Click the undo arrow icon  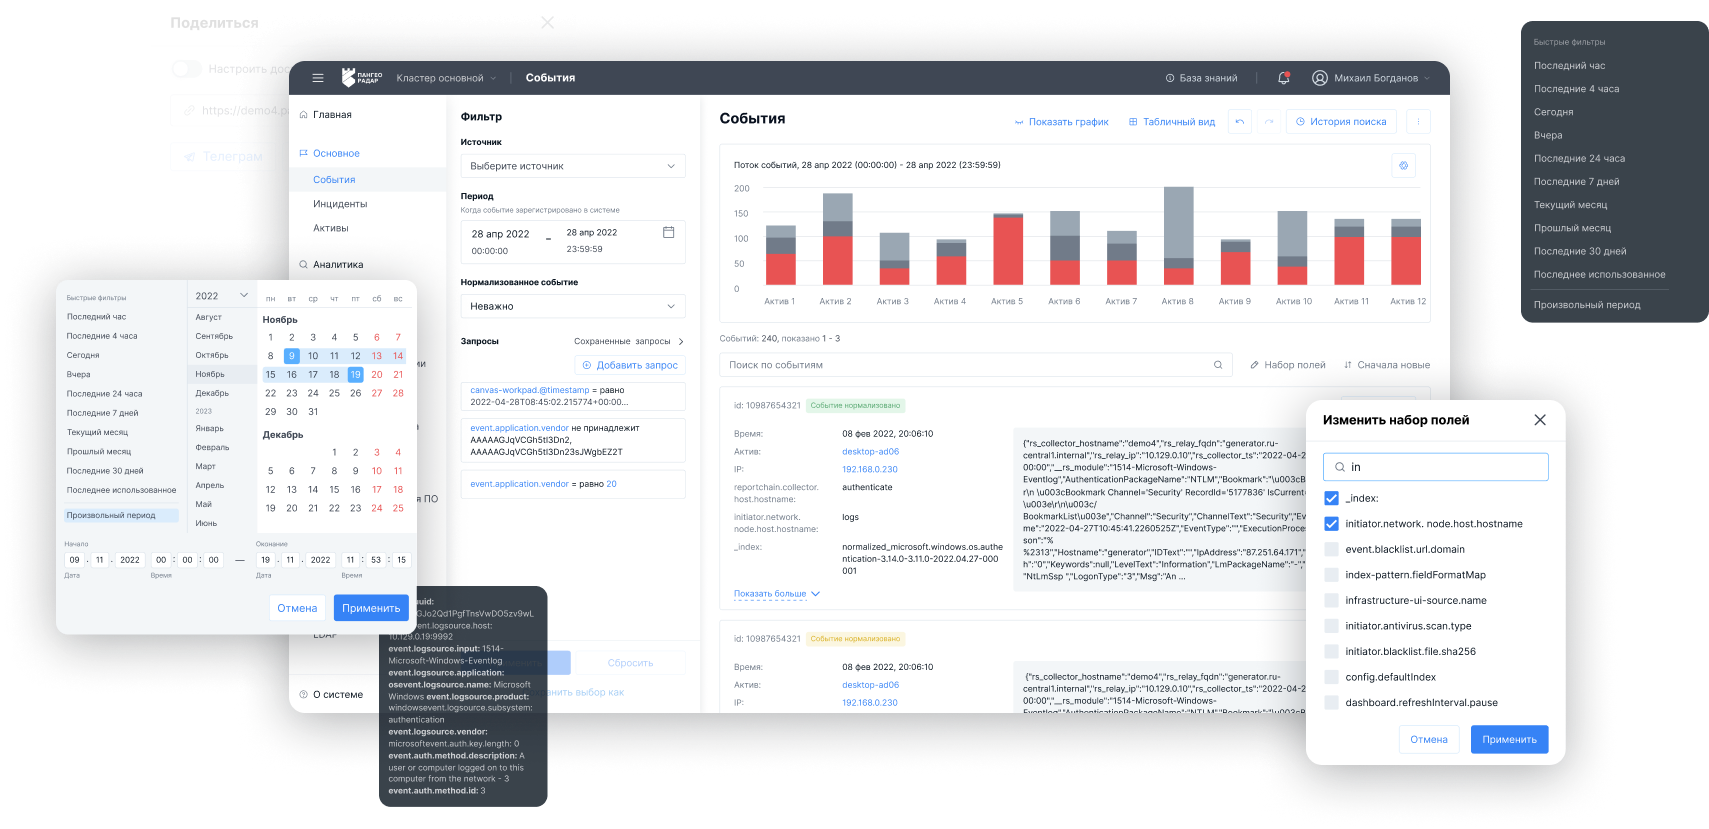click(1240, 122)
